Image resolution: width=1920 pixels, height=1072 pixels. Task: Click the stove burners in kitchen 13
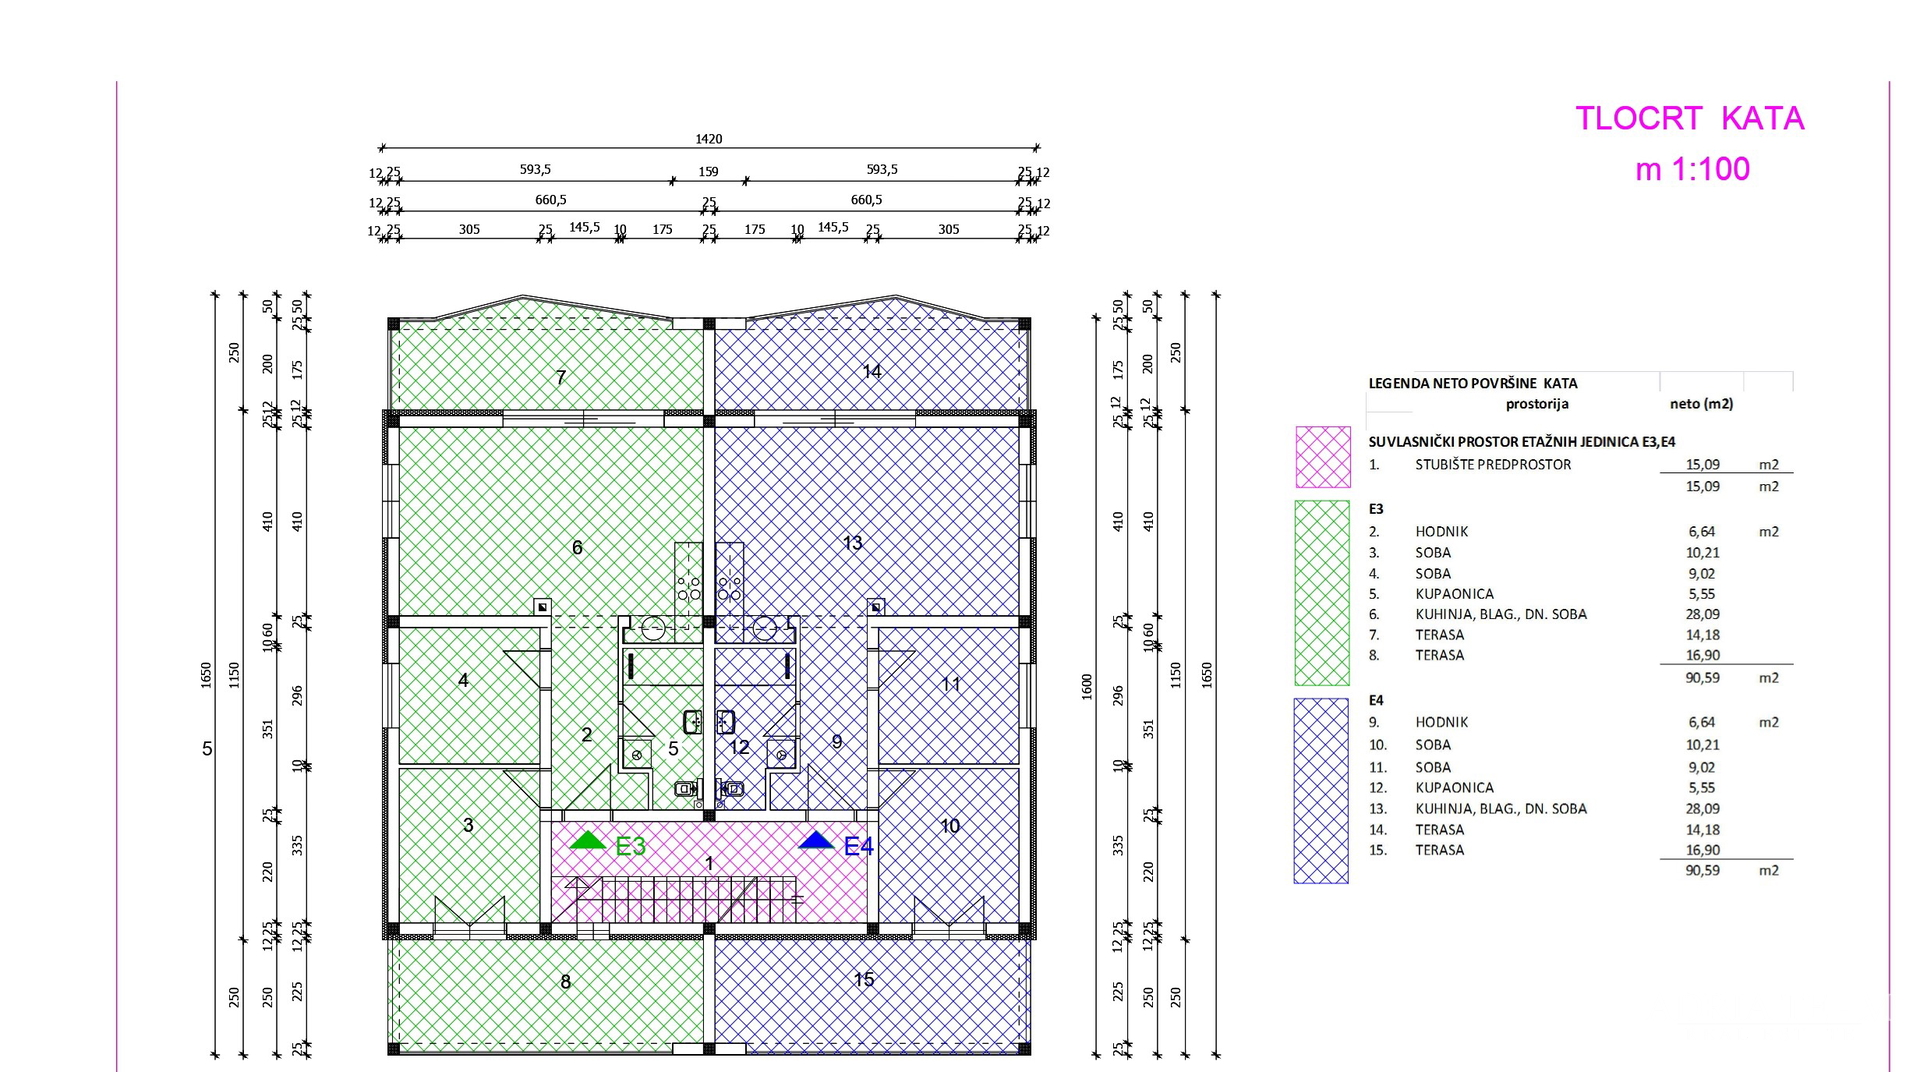[730, 588]
